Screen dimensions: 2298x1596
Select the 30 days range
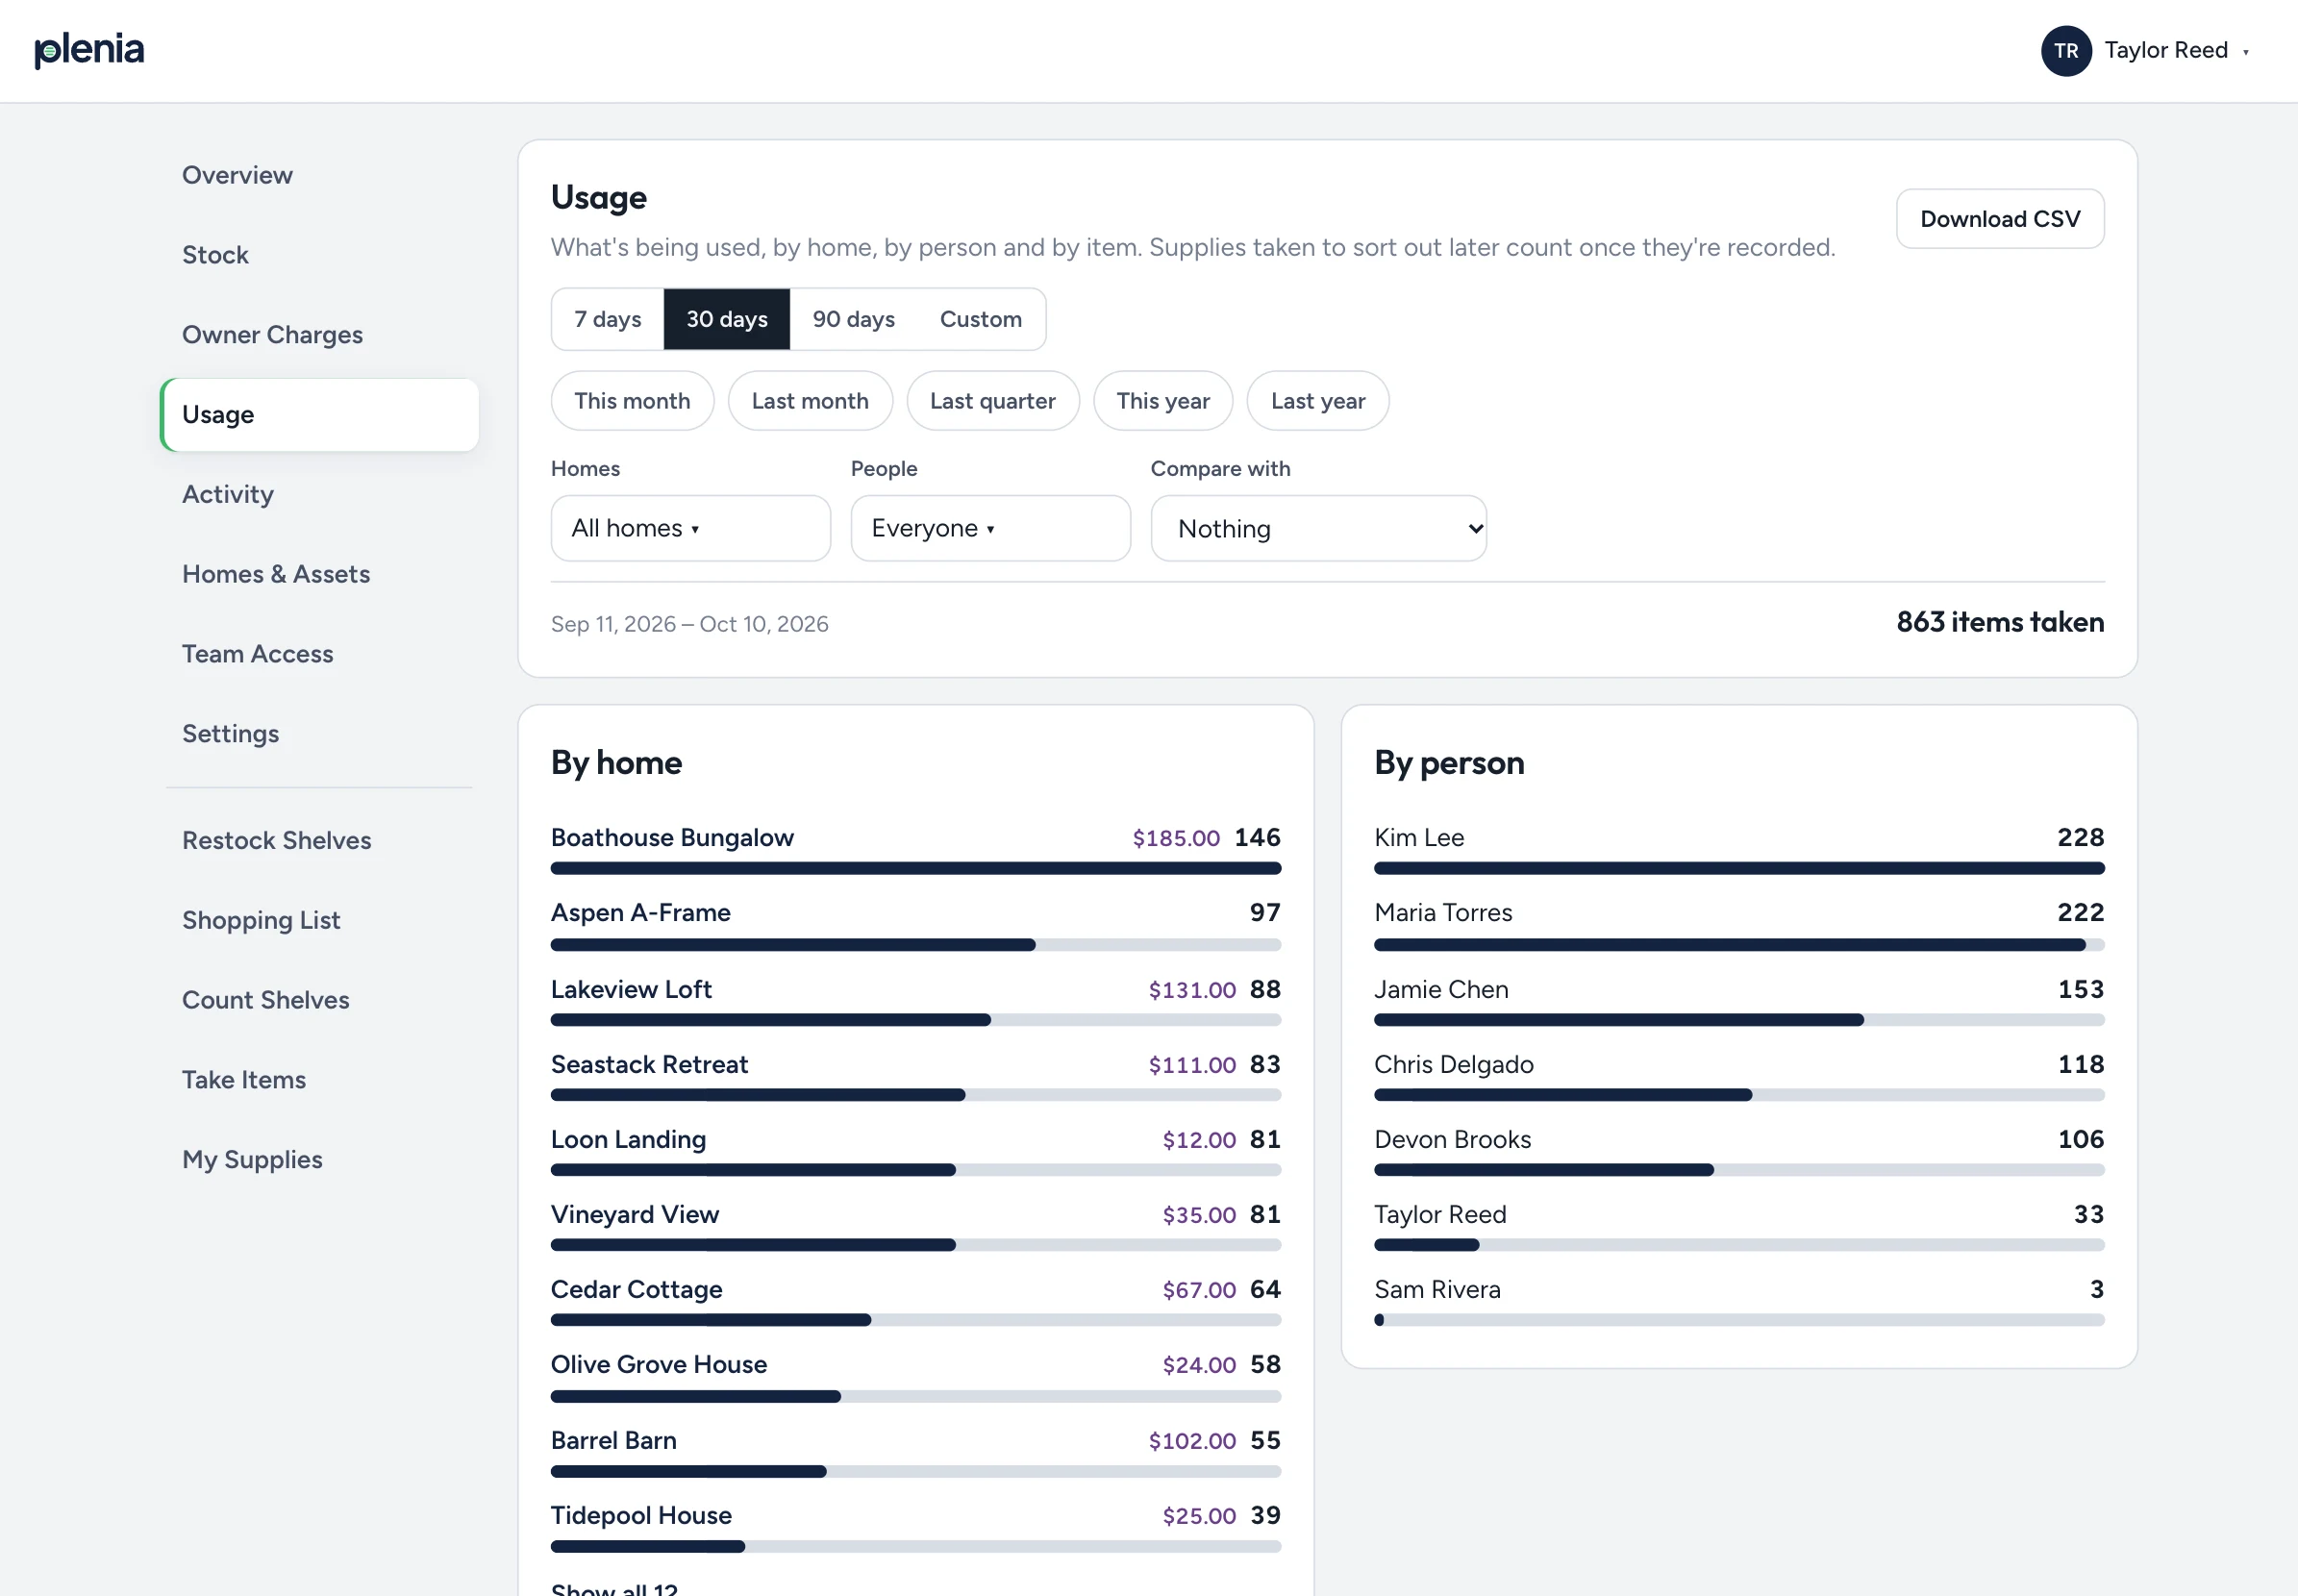coord(727,319)
